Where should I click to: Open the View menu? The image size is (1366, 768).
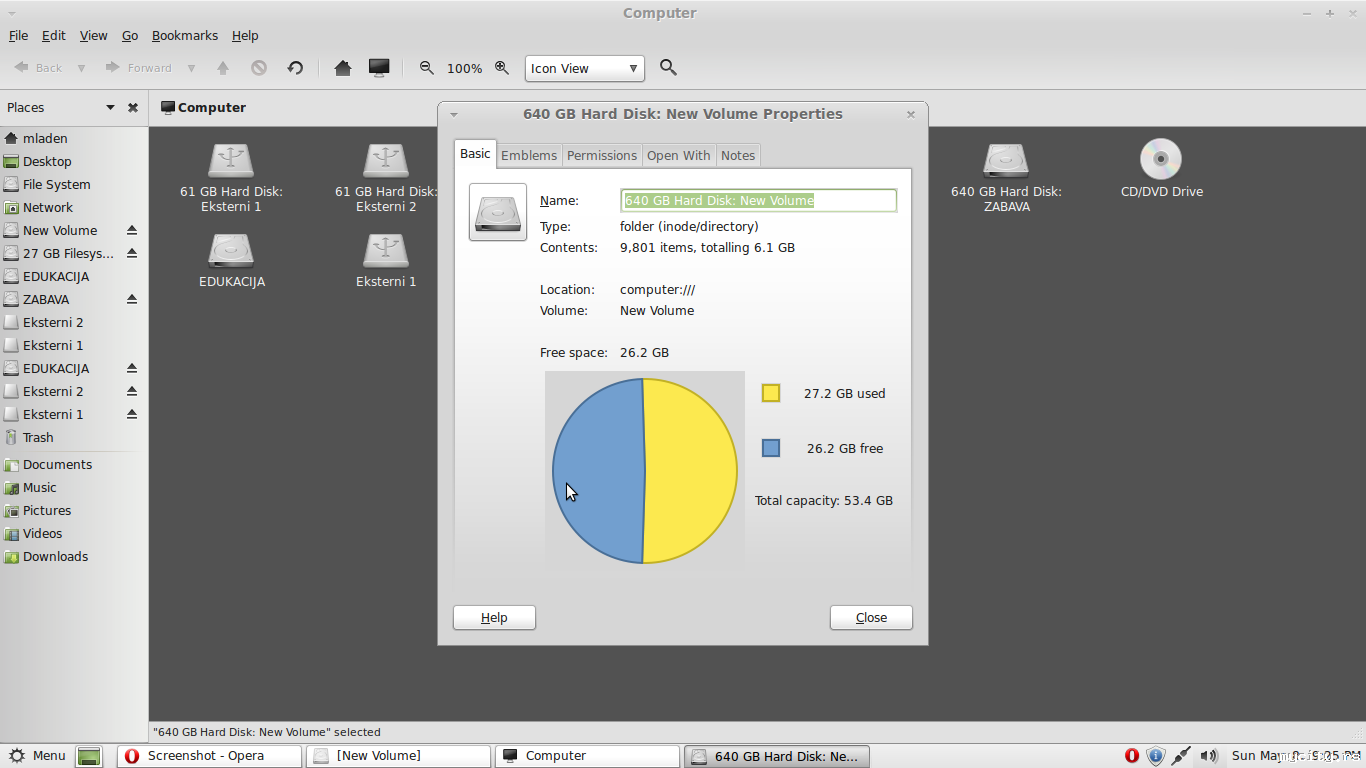coord(93,35)
